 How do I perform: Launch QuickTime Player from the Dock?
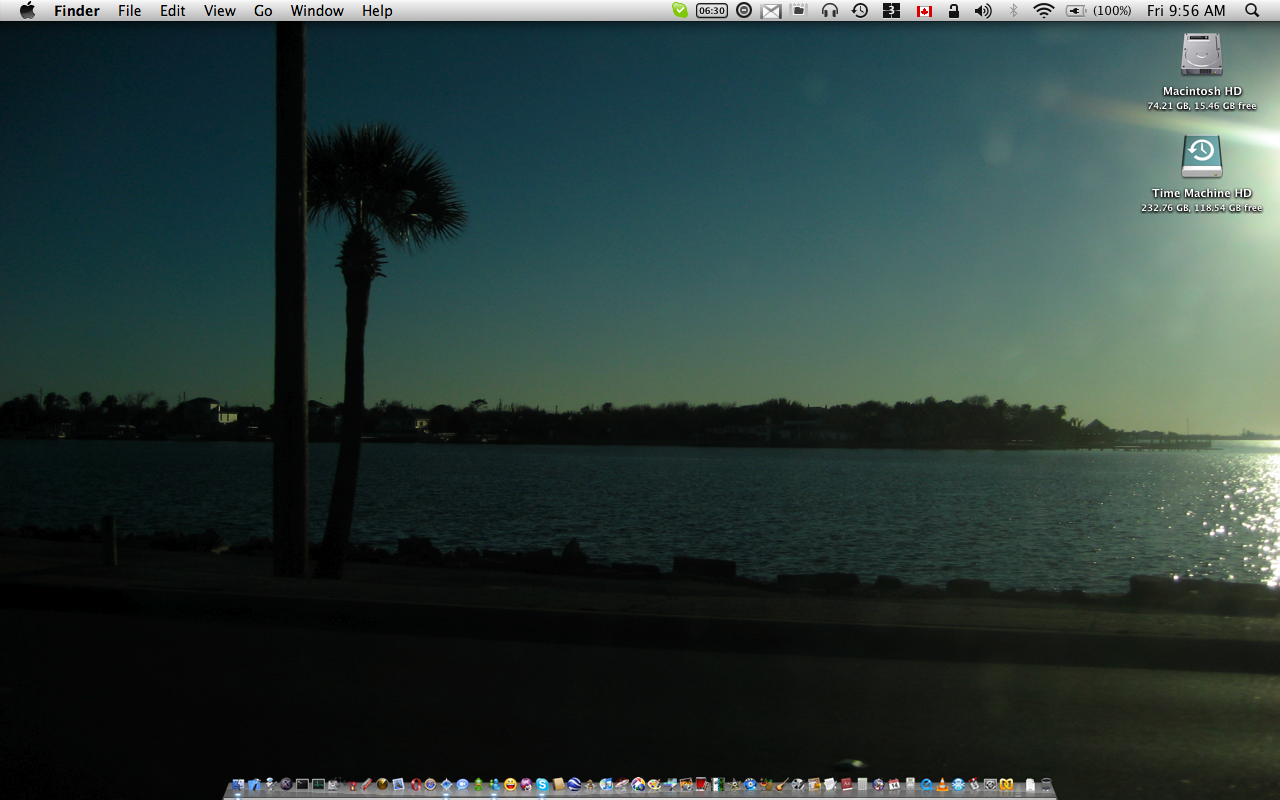click(926, 785)
